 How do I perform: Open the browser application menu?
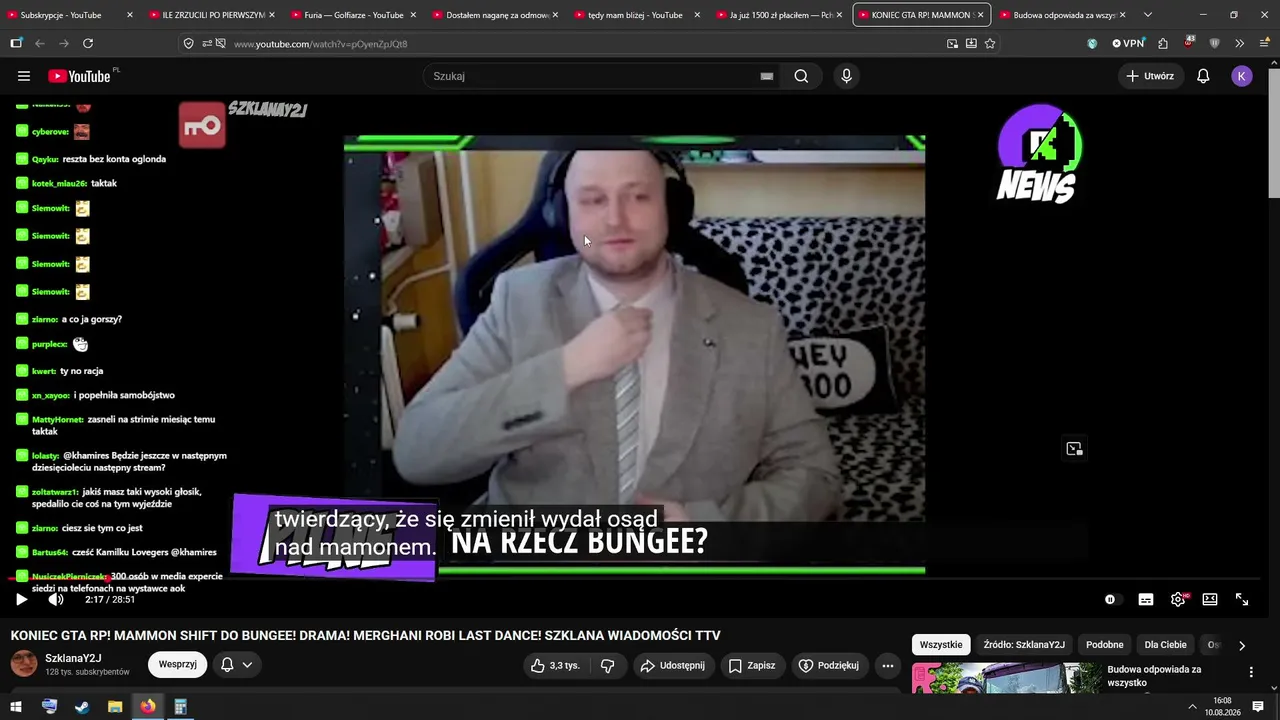[1263, 43]
